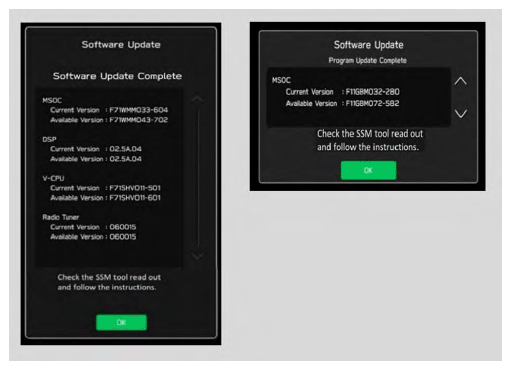Click the SSM tool instructions in left dialog
This screenshot has height=370, width=511.
(109, 282)
